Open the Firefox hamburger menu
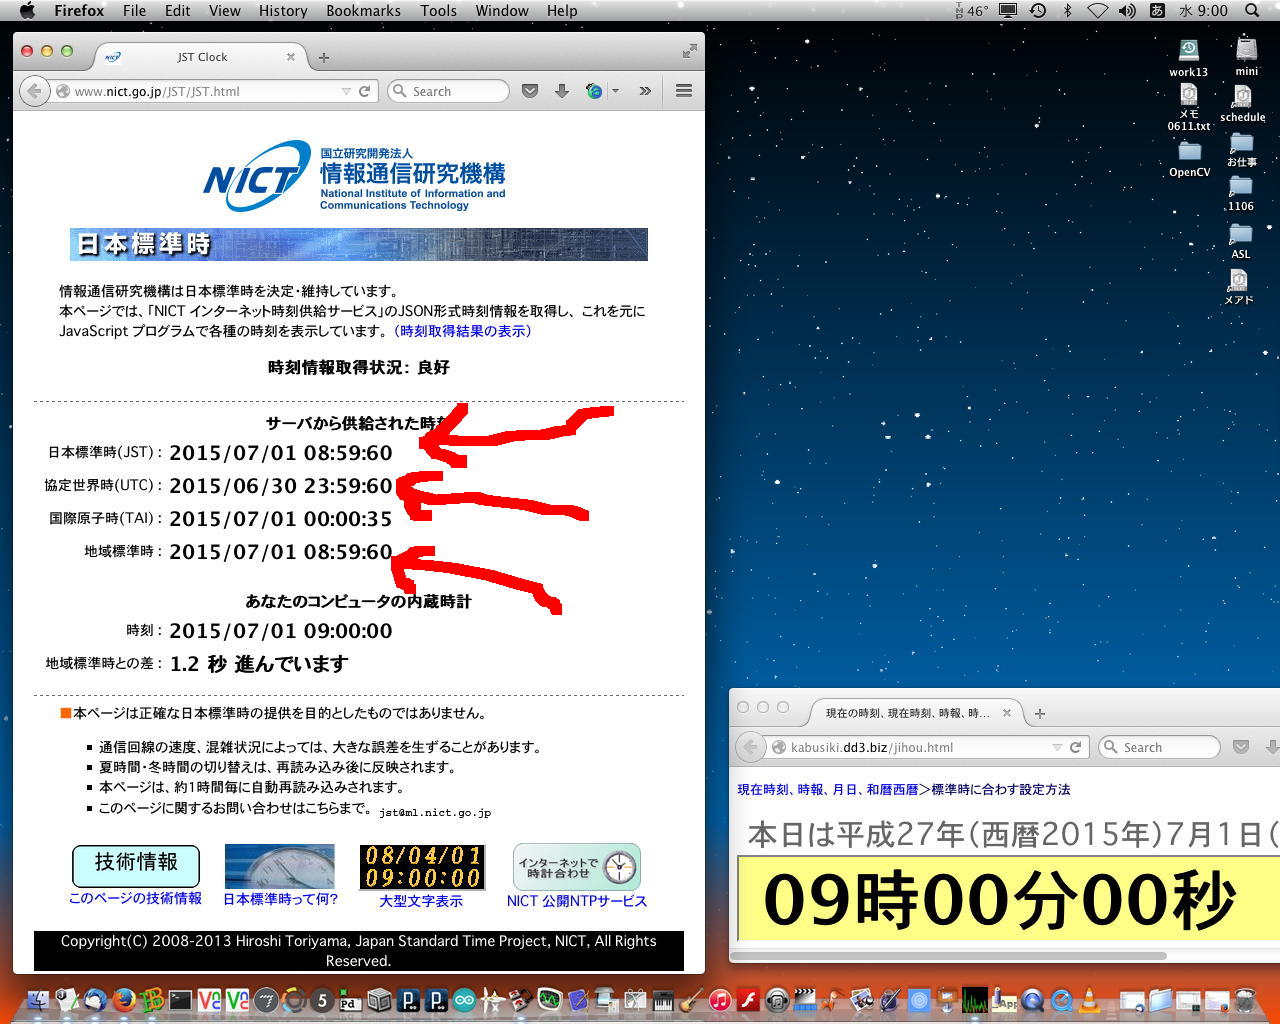The height and width of the screenshot is (1024, 1280). 684,91
